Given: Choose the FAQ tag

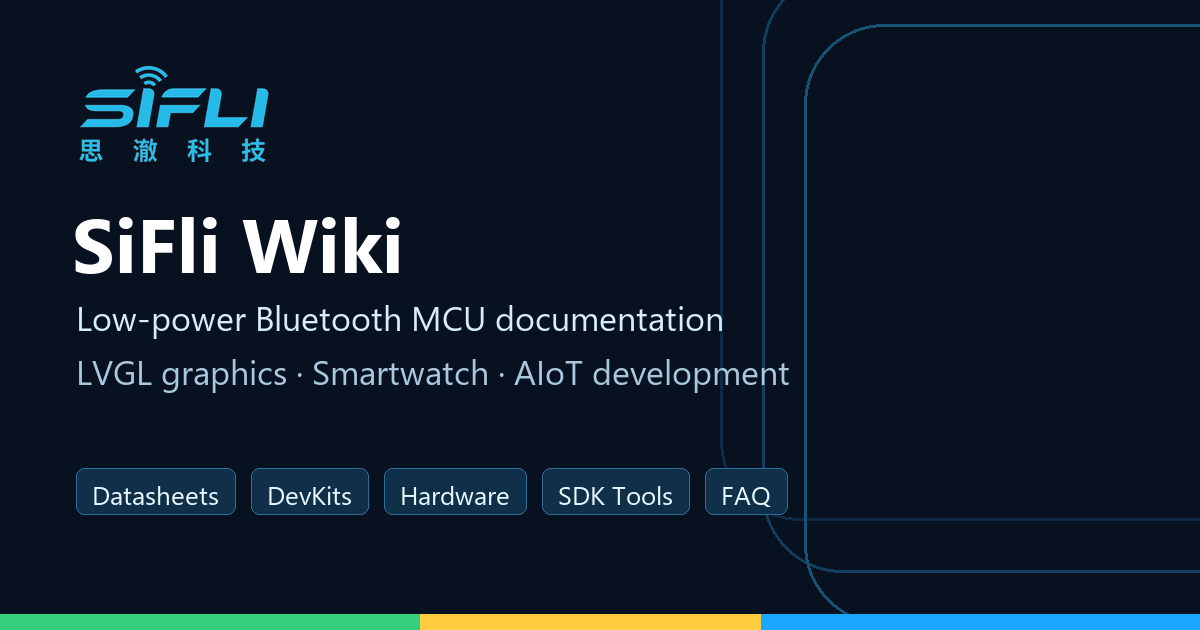Looking at the screenshot, I should pos(746,492).
